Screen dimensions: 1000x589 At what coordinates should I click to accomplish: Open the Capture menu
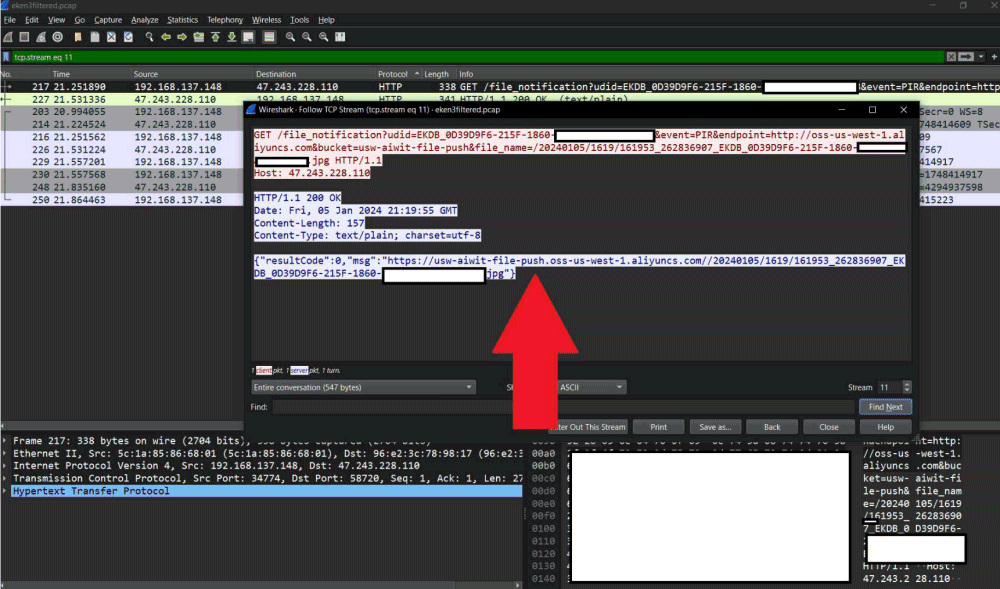[x=108, y=20]
